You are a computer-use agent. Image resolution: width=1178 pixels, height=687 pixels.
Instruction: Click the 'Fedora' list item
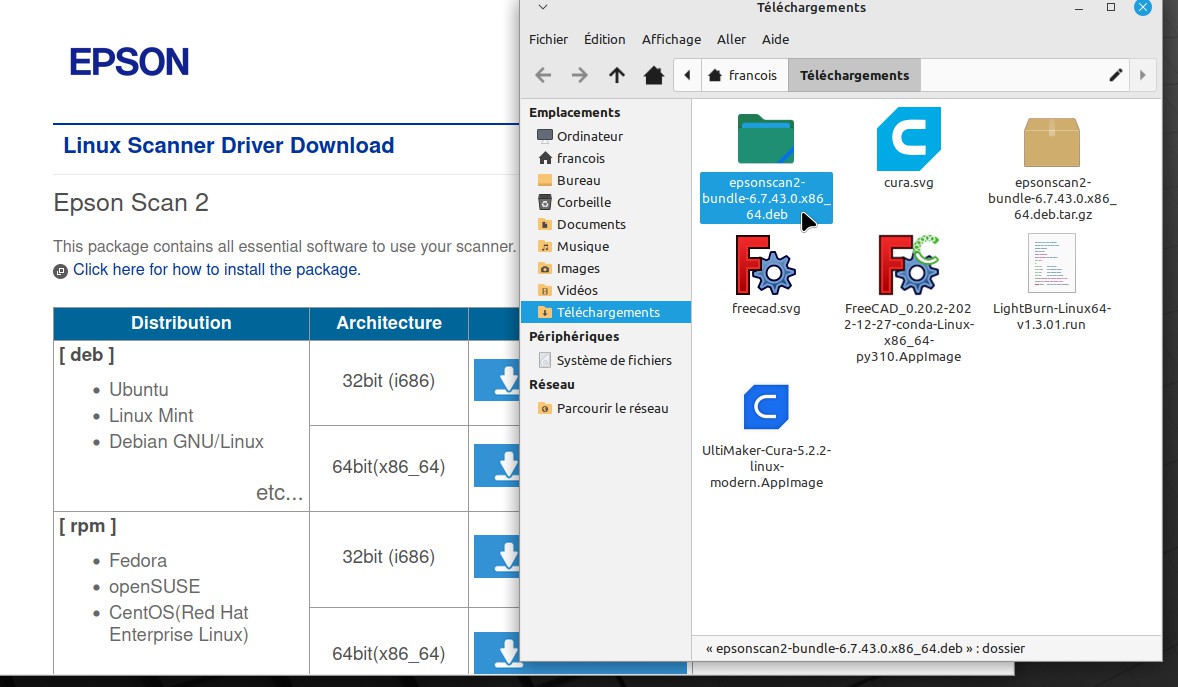point(138,561)
